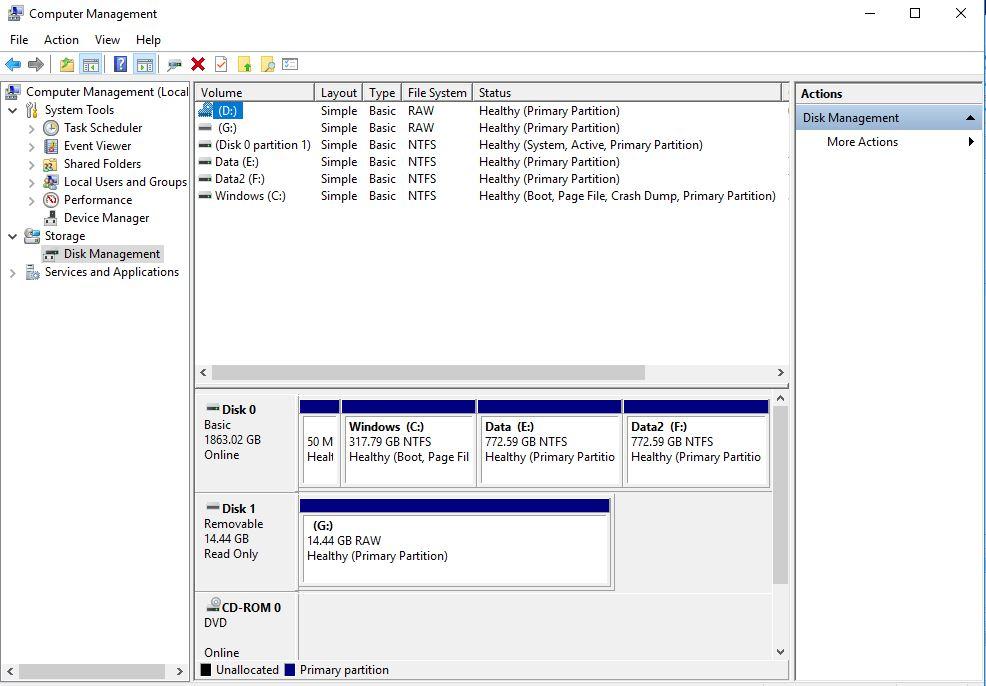Click the System Tools wrench icon

tap(32, 110)
